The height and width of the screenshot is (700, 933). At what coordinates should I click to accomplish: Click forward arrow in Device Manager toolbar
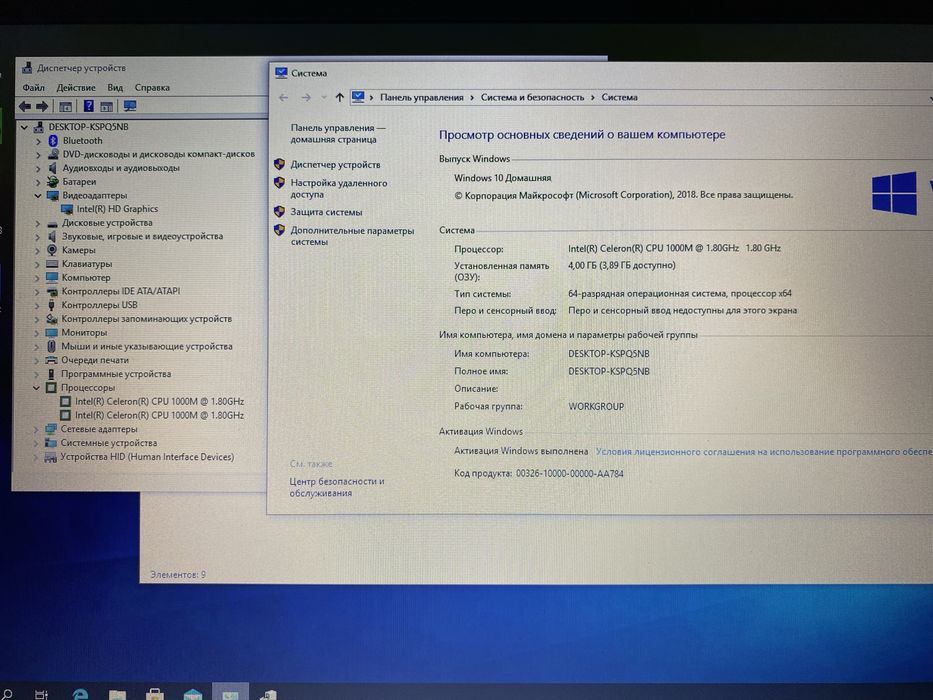[x=42, y=107]
